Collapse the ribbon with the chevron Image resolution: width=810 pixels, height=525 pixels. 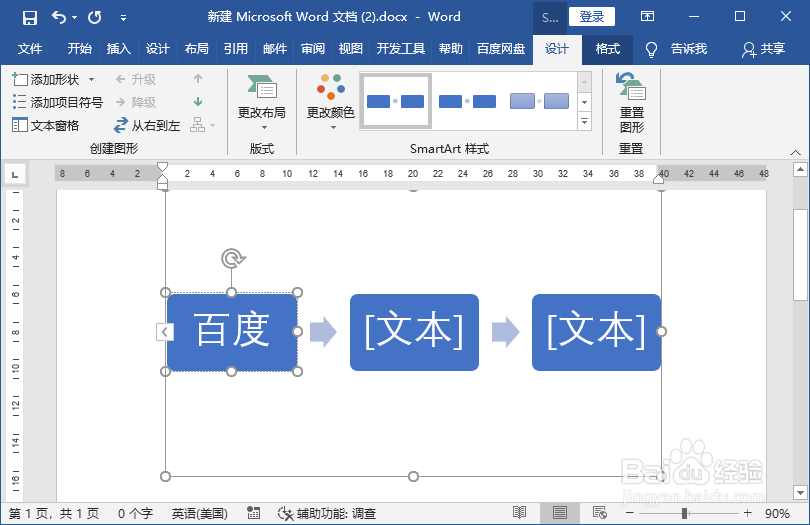(x=796, y=152)
